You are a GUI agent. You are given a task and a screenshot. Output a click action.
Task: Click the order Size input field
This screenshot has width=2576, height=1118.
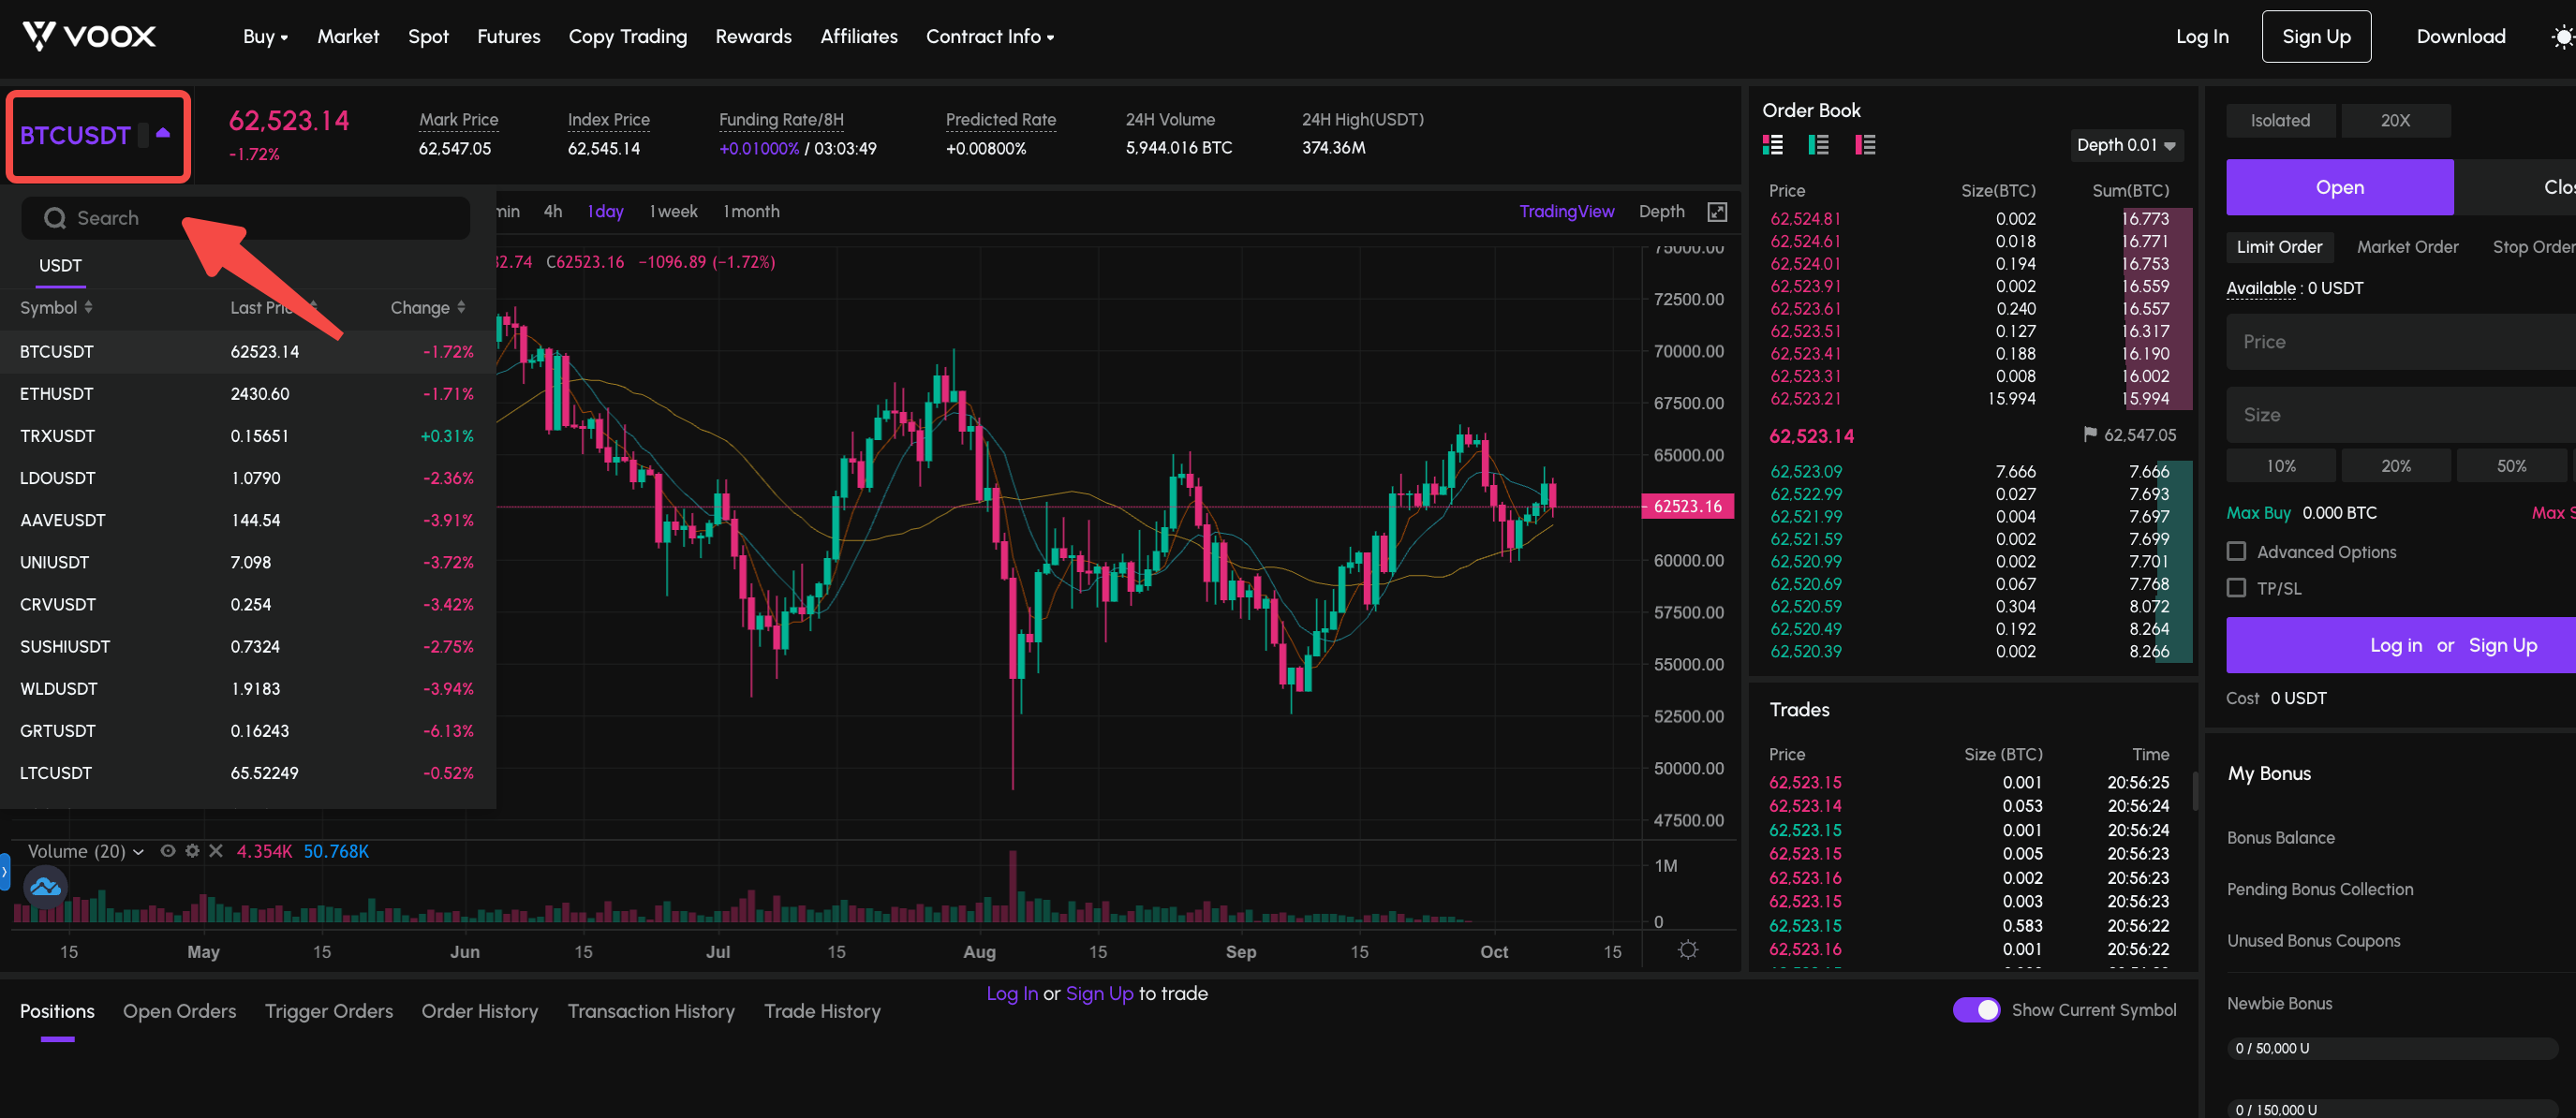(2401, 415)
